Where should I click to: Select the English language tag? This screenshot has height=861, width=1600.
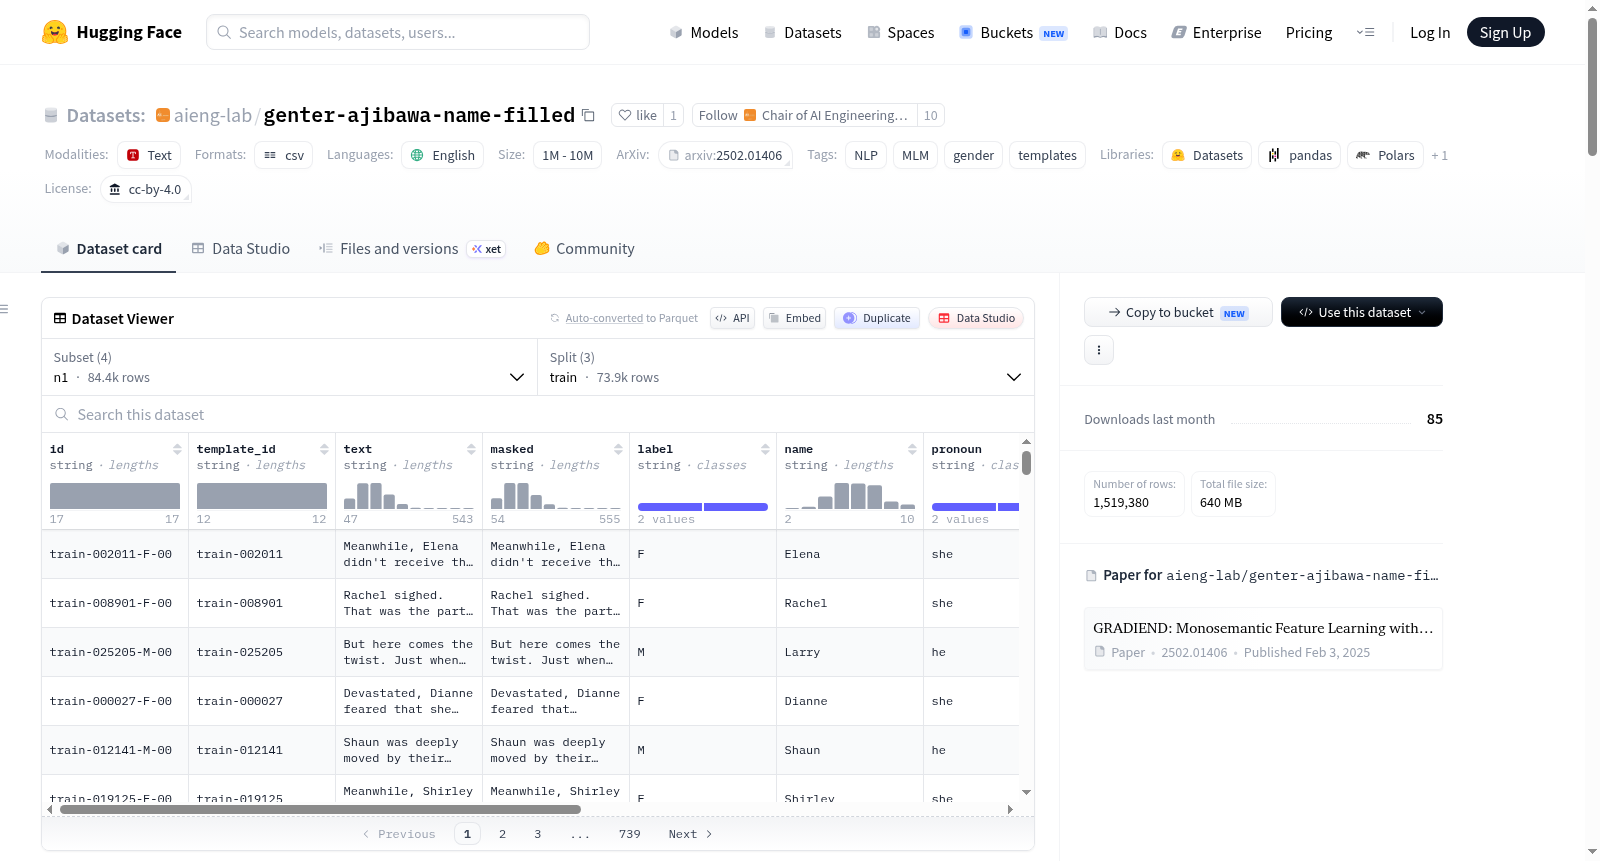[x=443, y=155]
